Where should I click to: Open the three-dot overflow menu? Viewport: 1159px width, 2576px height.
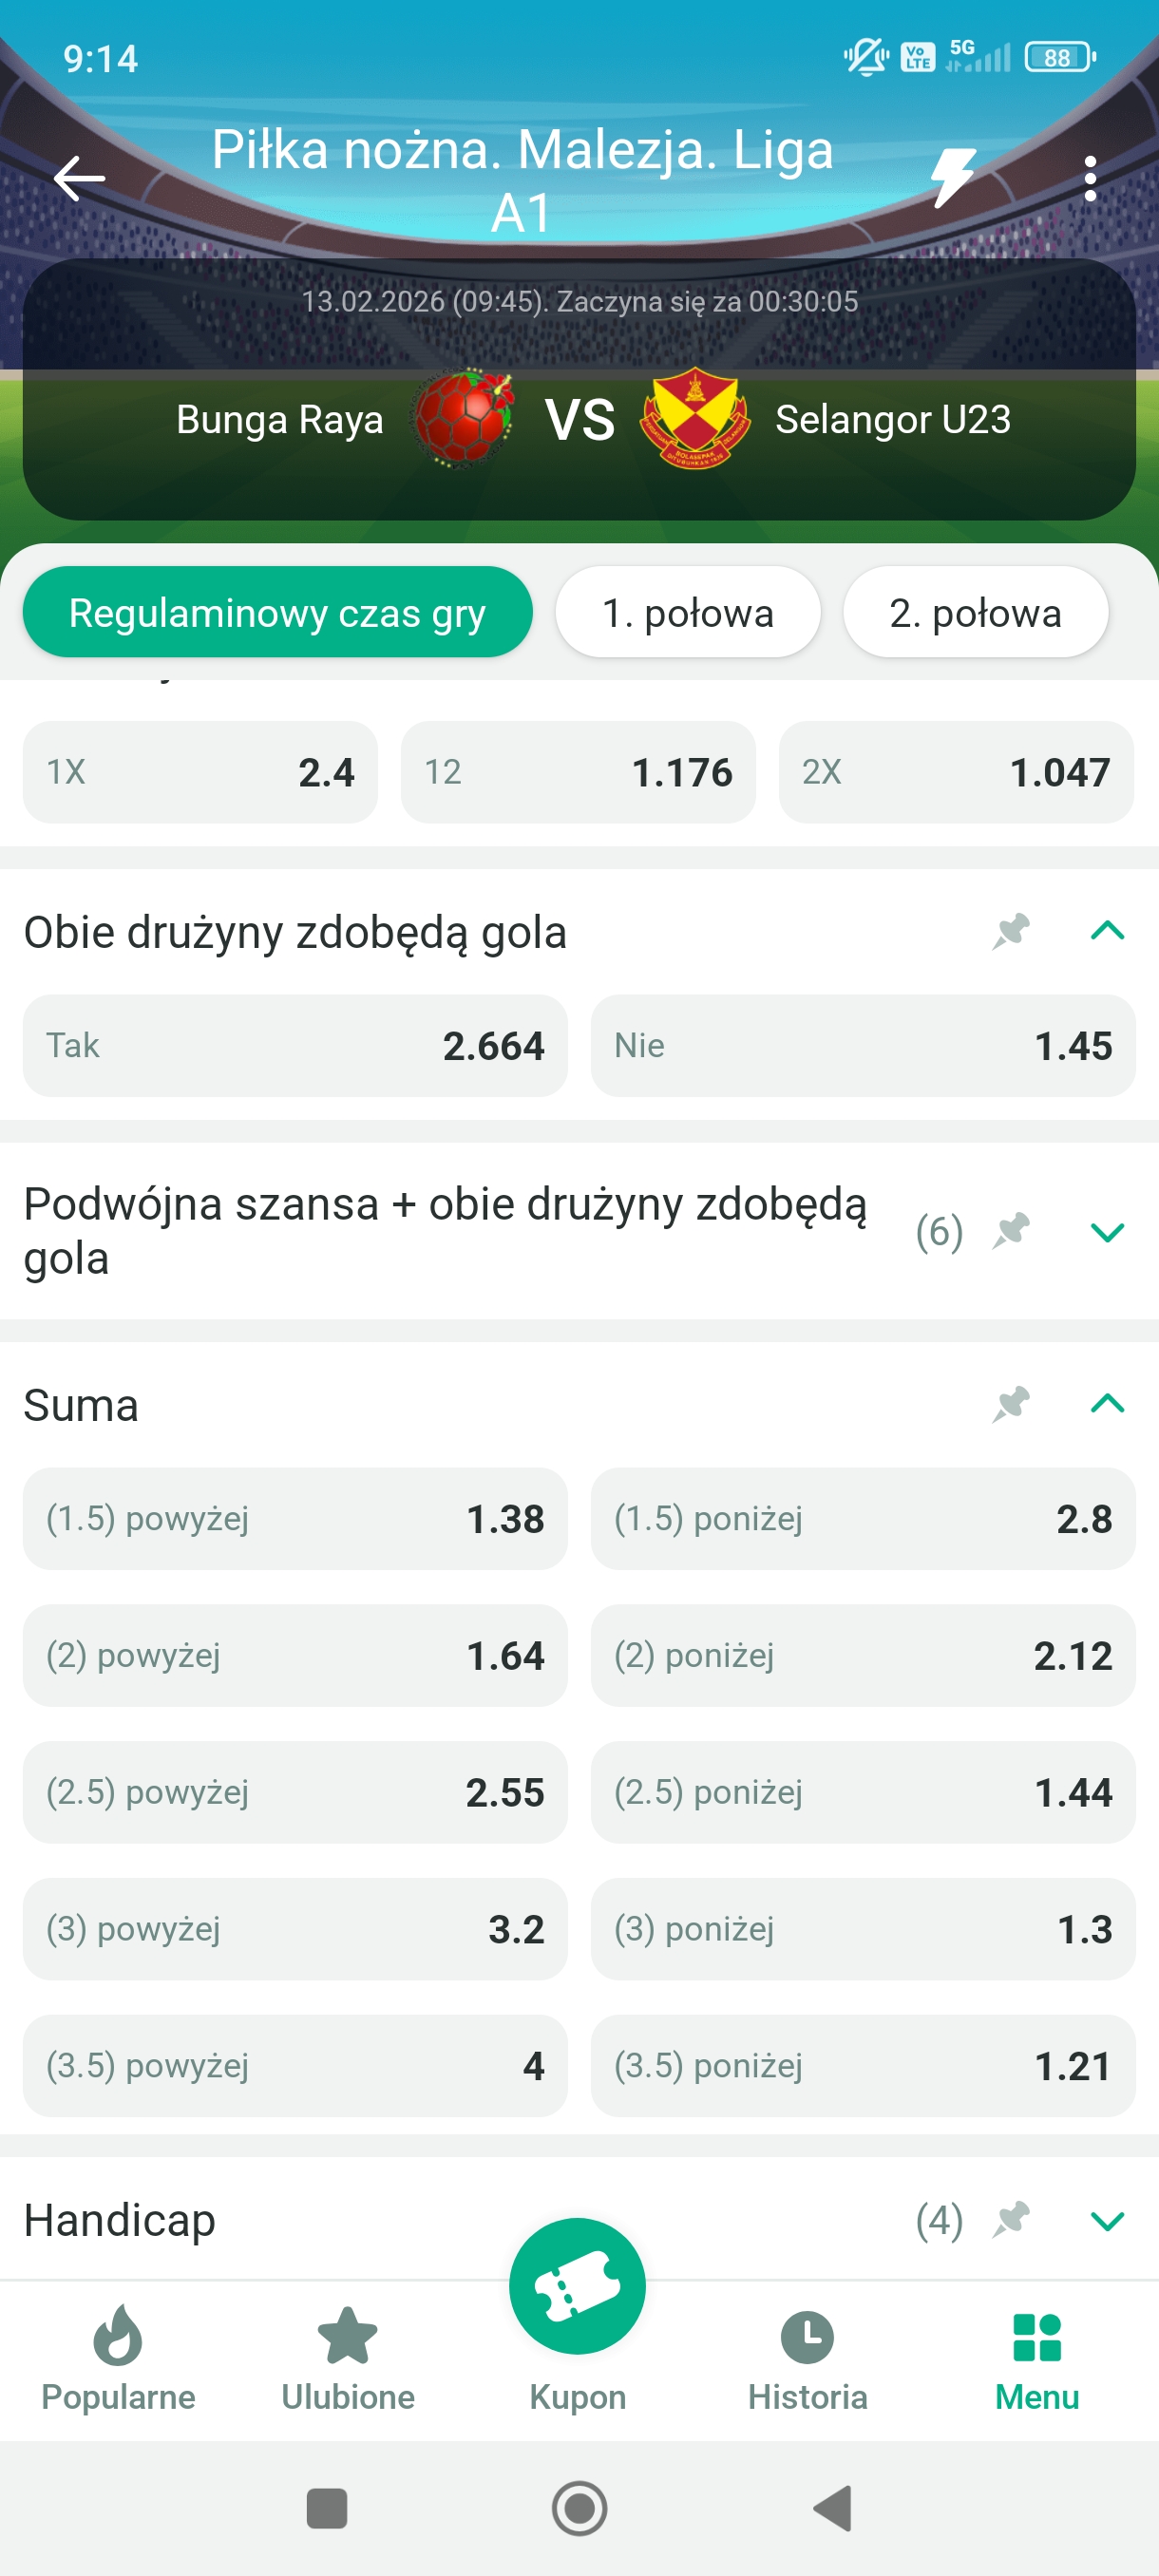[1089, 179]
